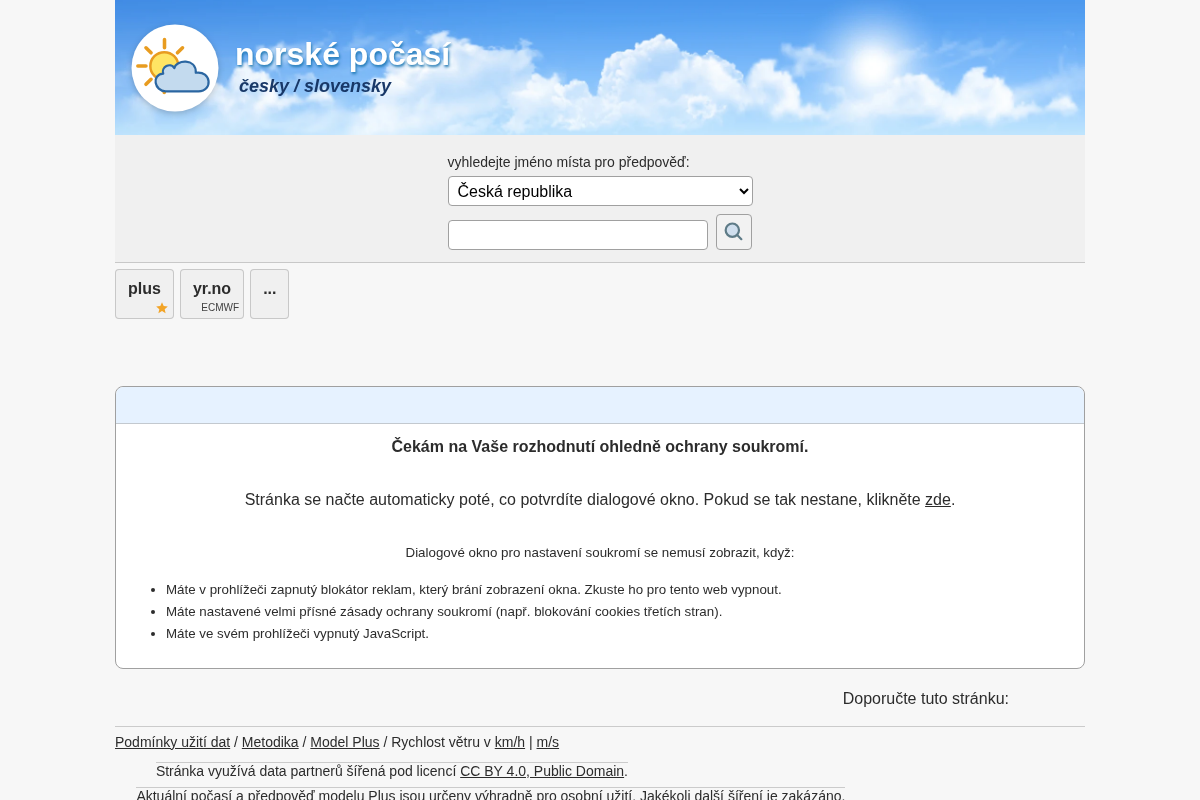The width and height of the screenshot is (1200, 800).
Task: Click the magnifier search button
Action: (x=734, y=232)
